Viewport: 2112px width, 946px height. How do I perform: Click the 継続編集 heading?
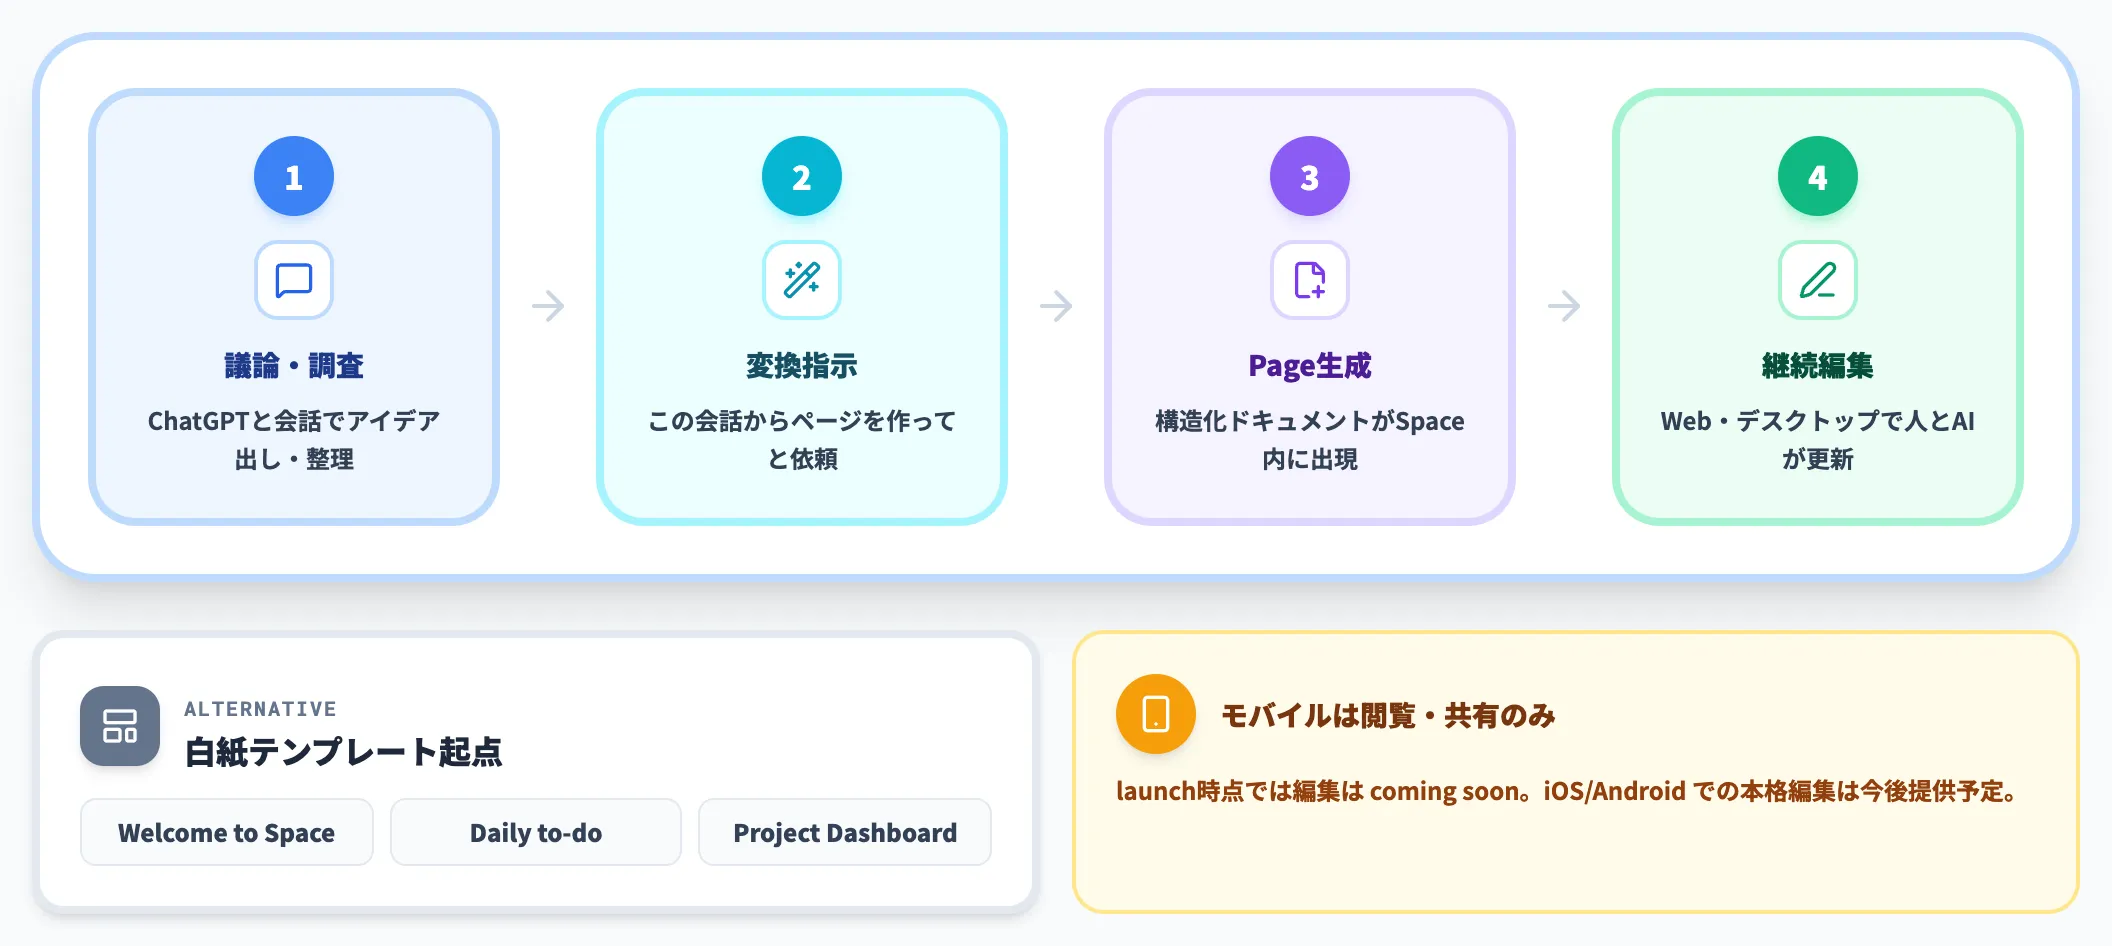click(x=1818, y=366)
